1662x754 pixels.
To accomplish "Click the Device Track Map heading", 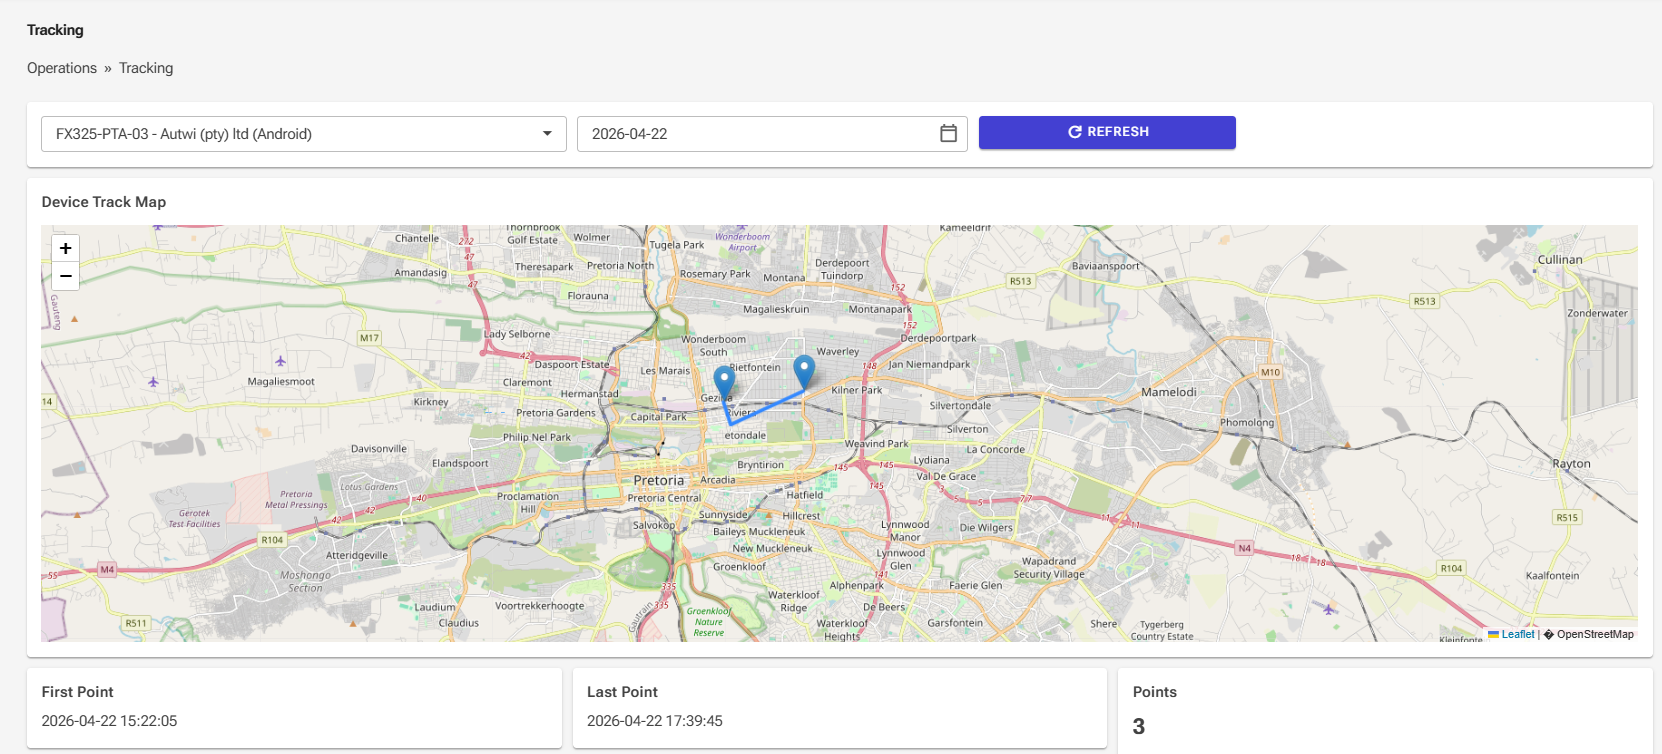I will tap(104, 202).
